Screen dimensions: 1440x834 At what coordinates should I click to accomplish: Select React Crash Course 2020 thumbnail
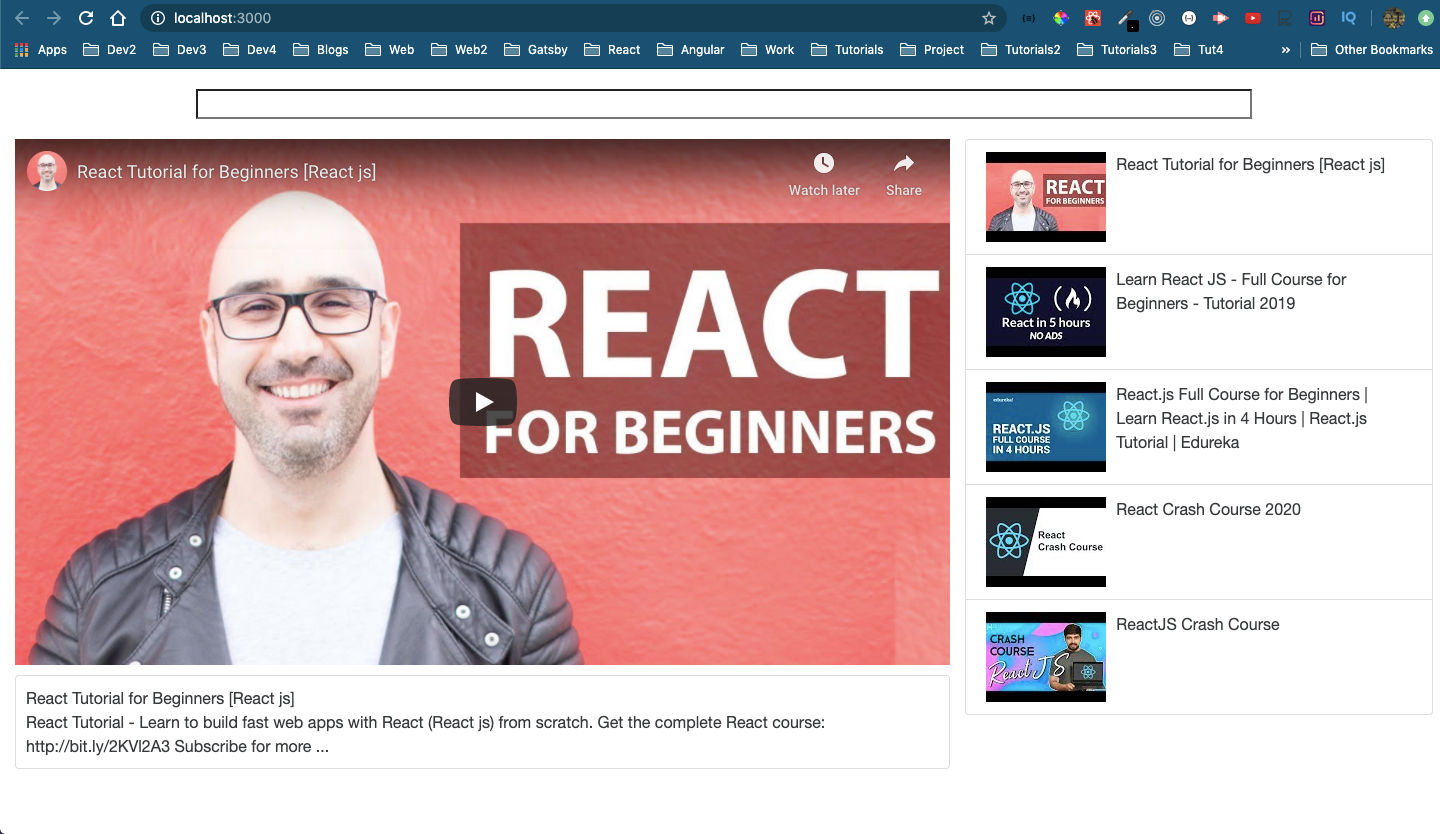click(1046, 542)
